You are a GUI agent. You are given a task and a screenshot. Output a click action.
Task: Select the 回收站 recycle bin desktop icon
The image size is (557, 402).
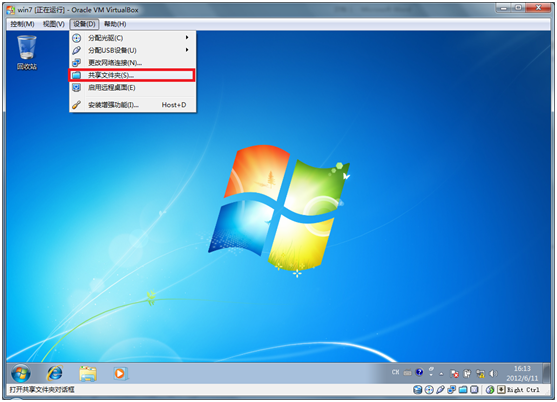pos(27,52)
